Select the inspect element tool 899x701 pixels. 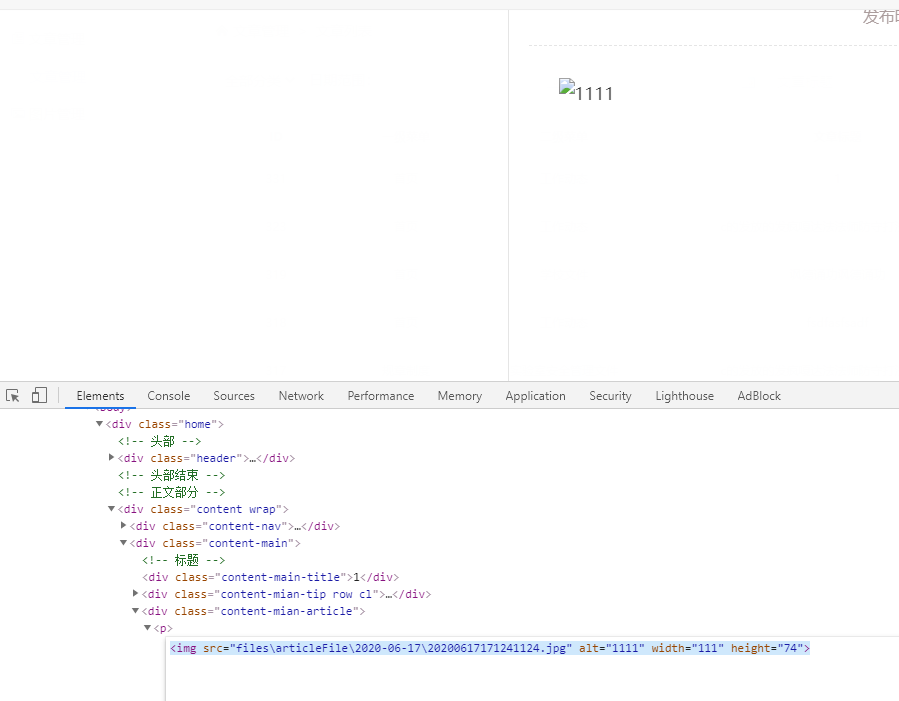coord(12,395)
